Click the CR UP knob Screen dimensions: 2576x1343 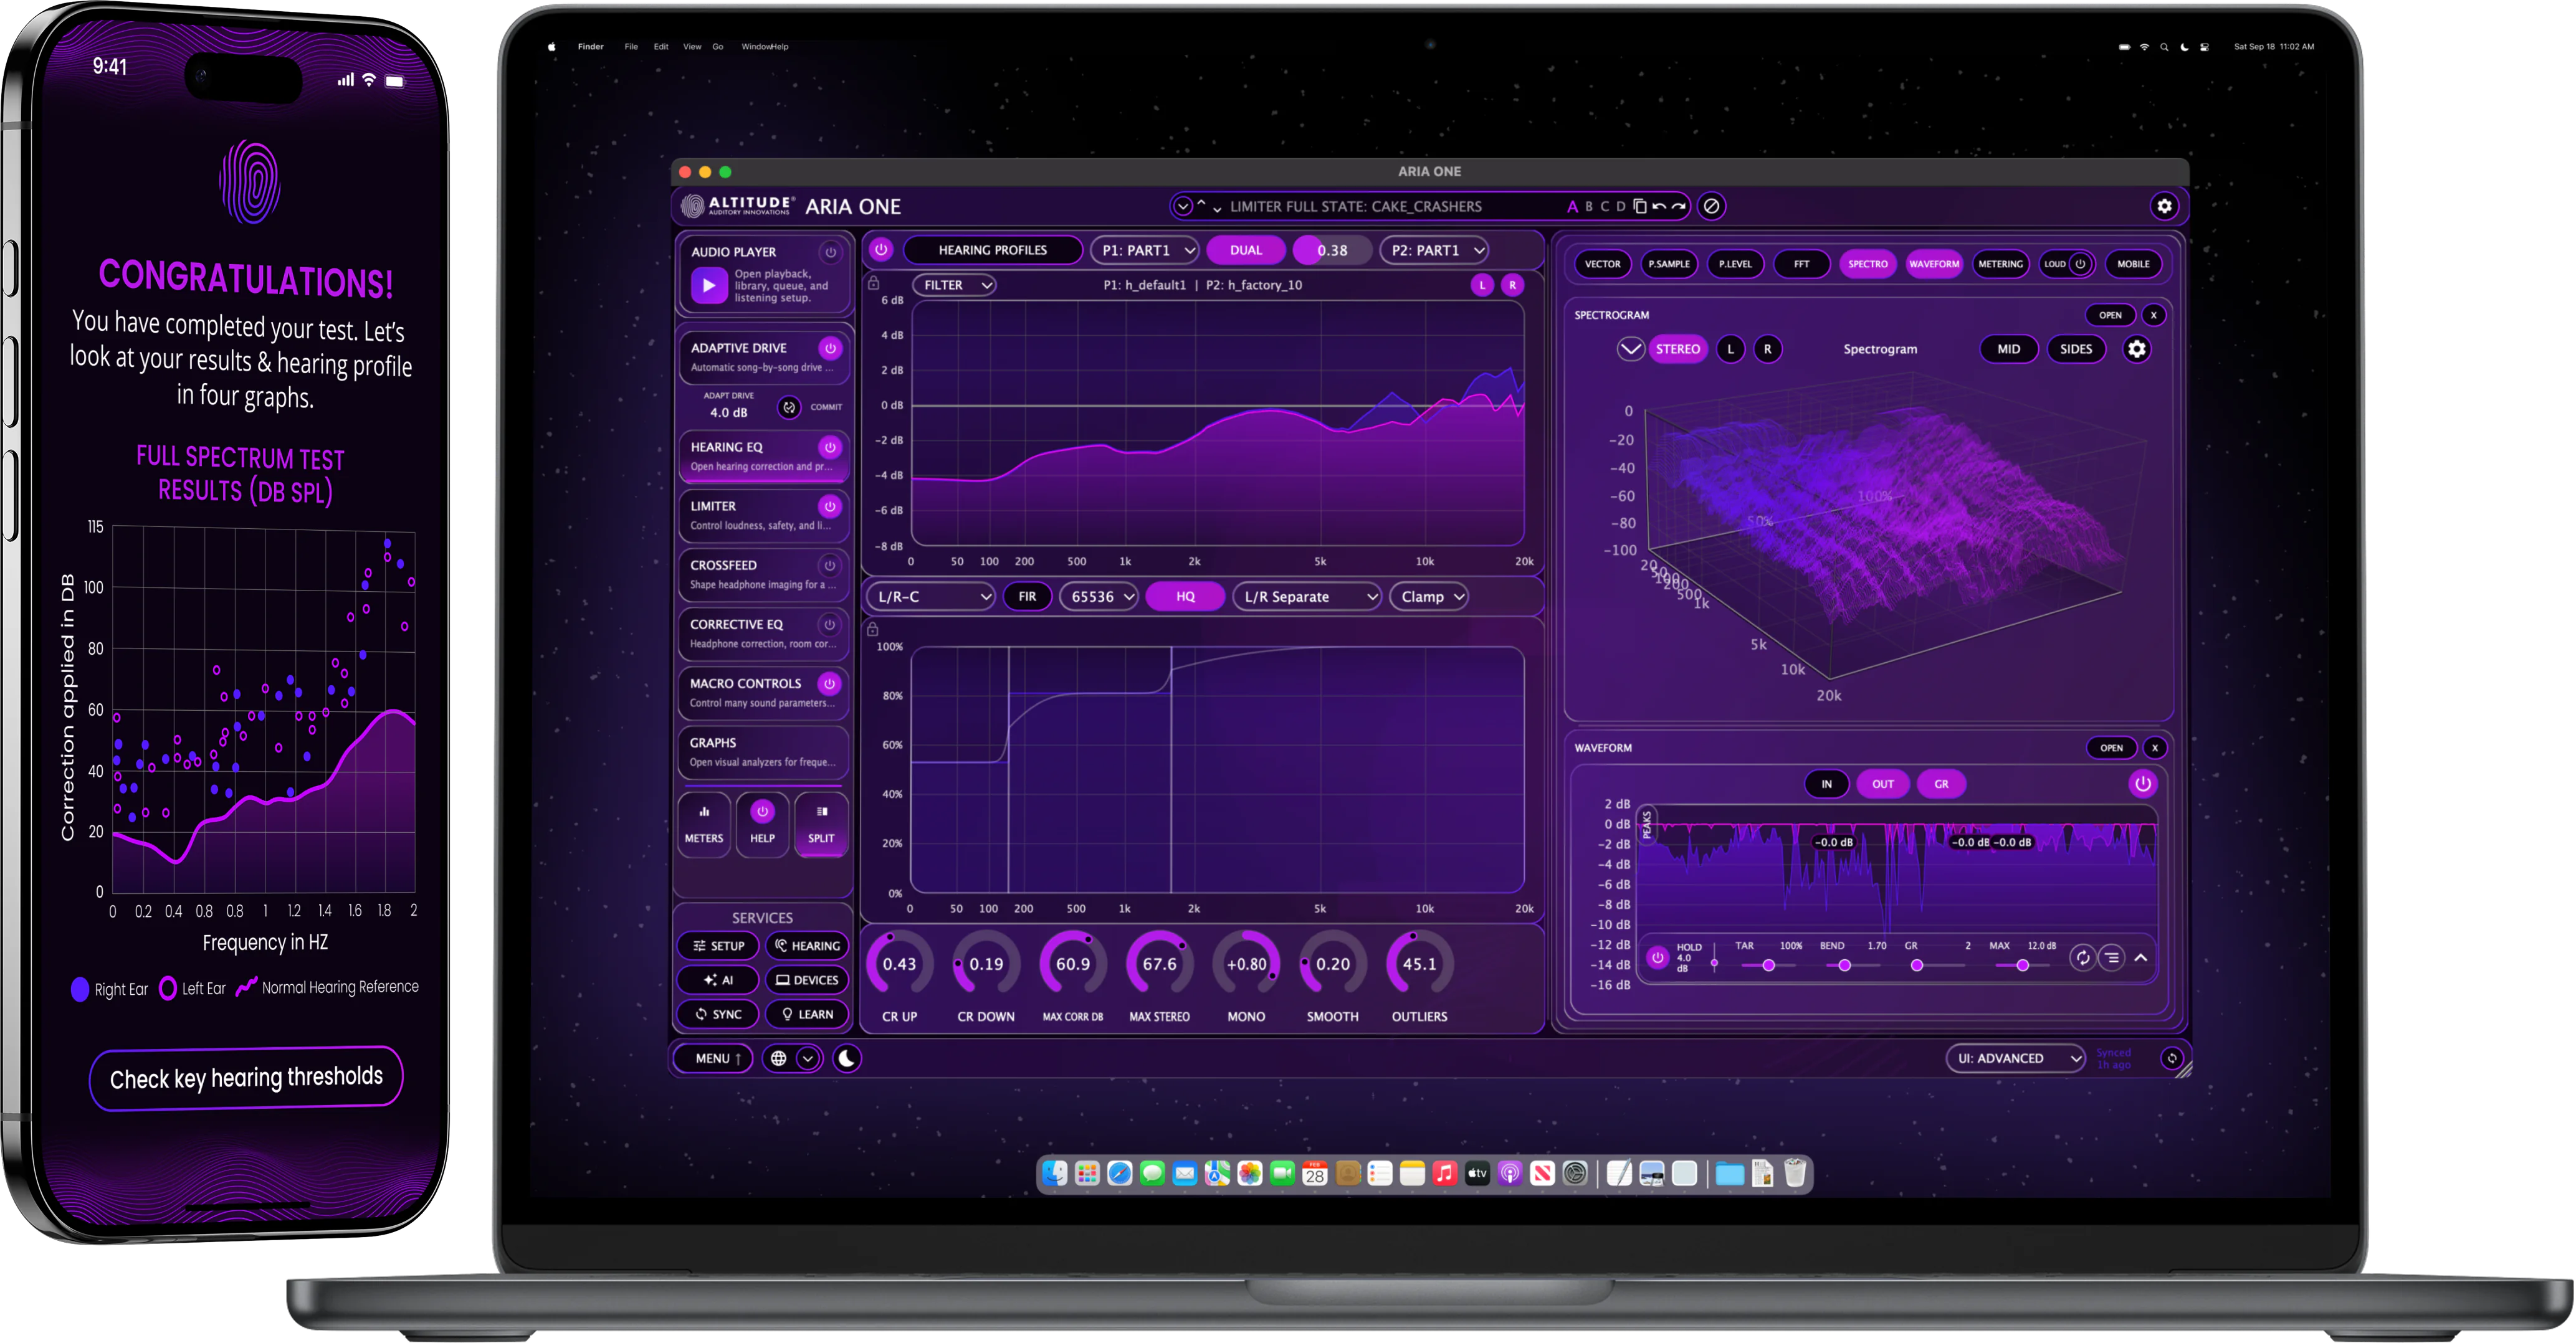[899, 964]
